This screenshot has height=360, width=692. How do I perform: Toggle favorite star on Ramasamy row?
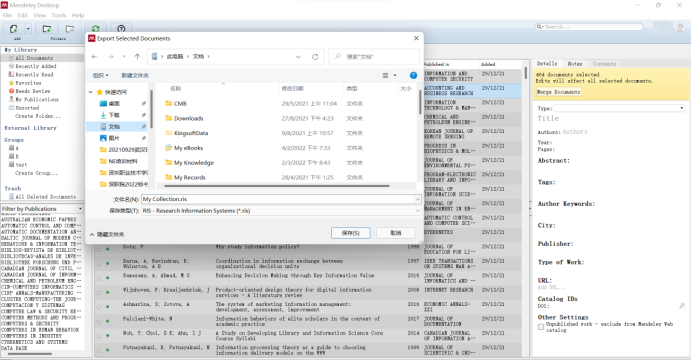coord(99,278)
